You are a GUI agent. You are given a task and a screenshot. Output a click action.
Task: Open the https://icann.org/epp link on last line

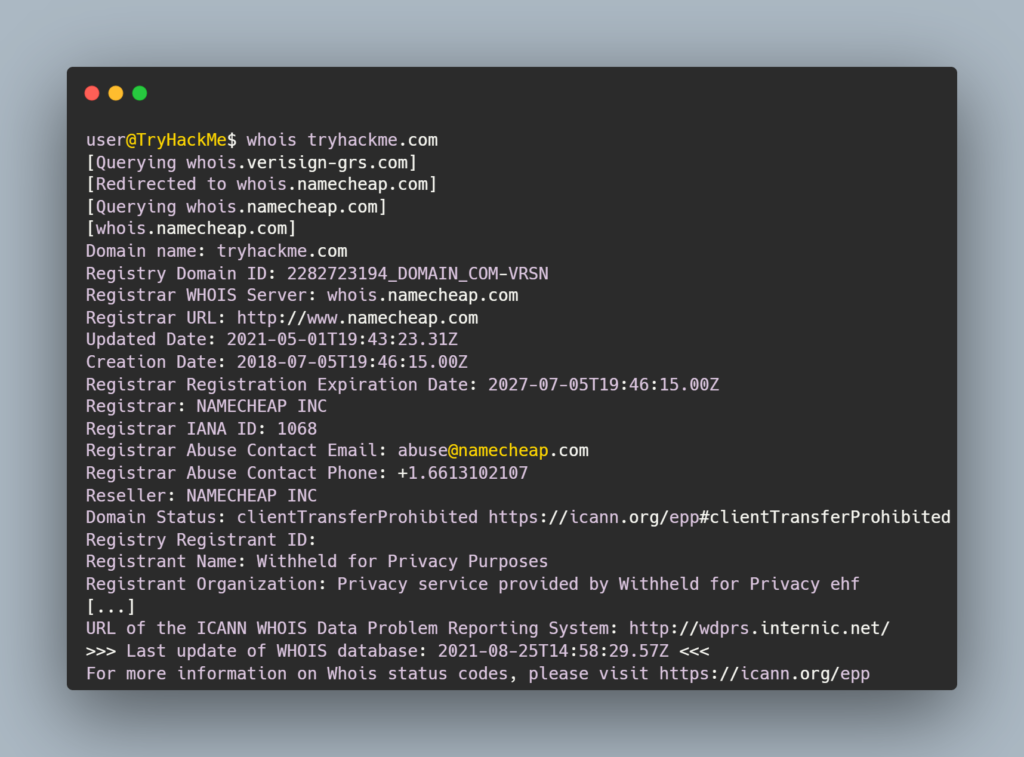764,673
